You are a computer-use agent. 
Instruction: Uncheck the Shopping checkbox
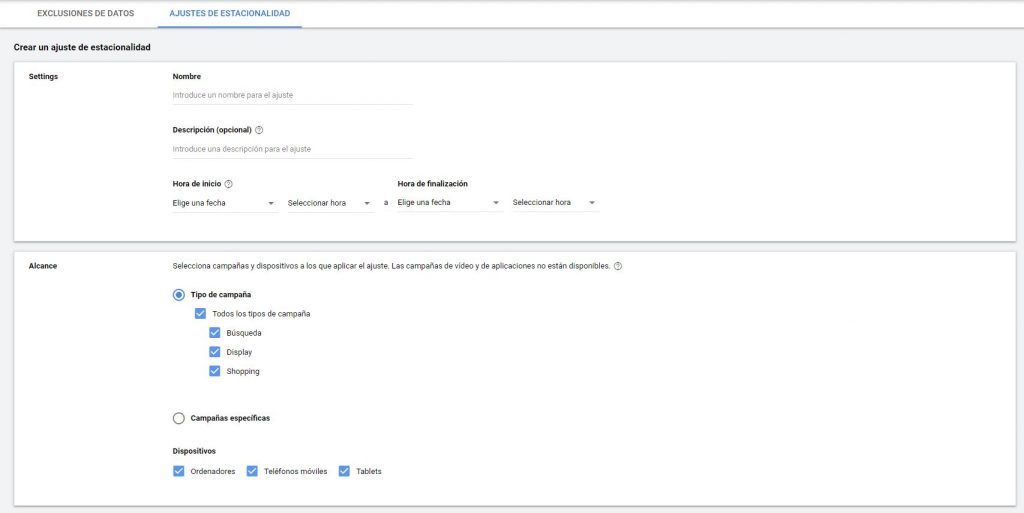215,371
